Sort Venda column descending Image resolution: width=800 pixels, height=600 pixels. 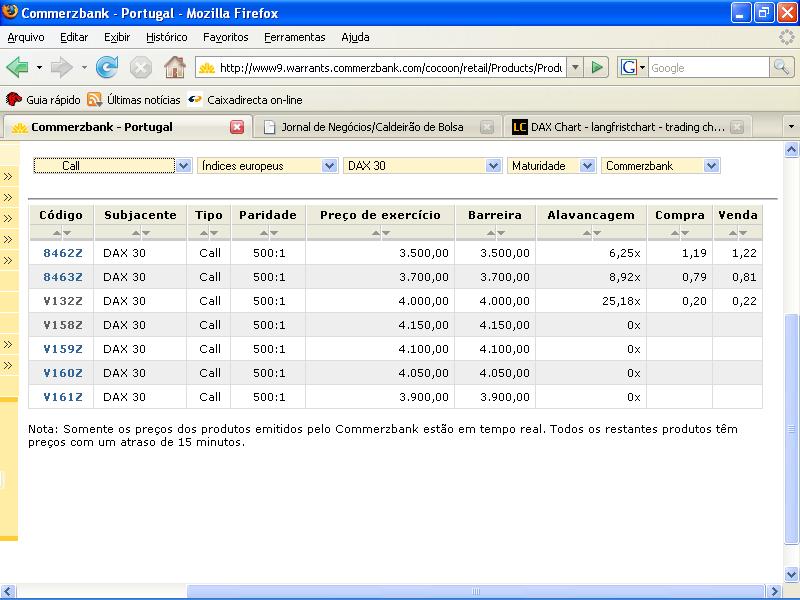pyautogui.click(x=743, y=233)
